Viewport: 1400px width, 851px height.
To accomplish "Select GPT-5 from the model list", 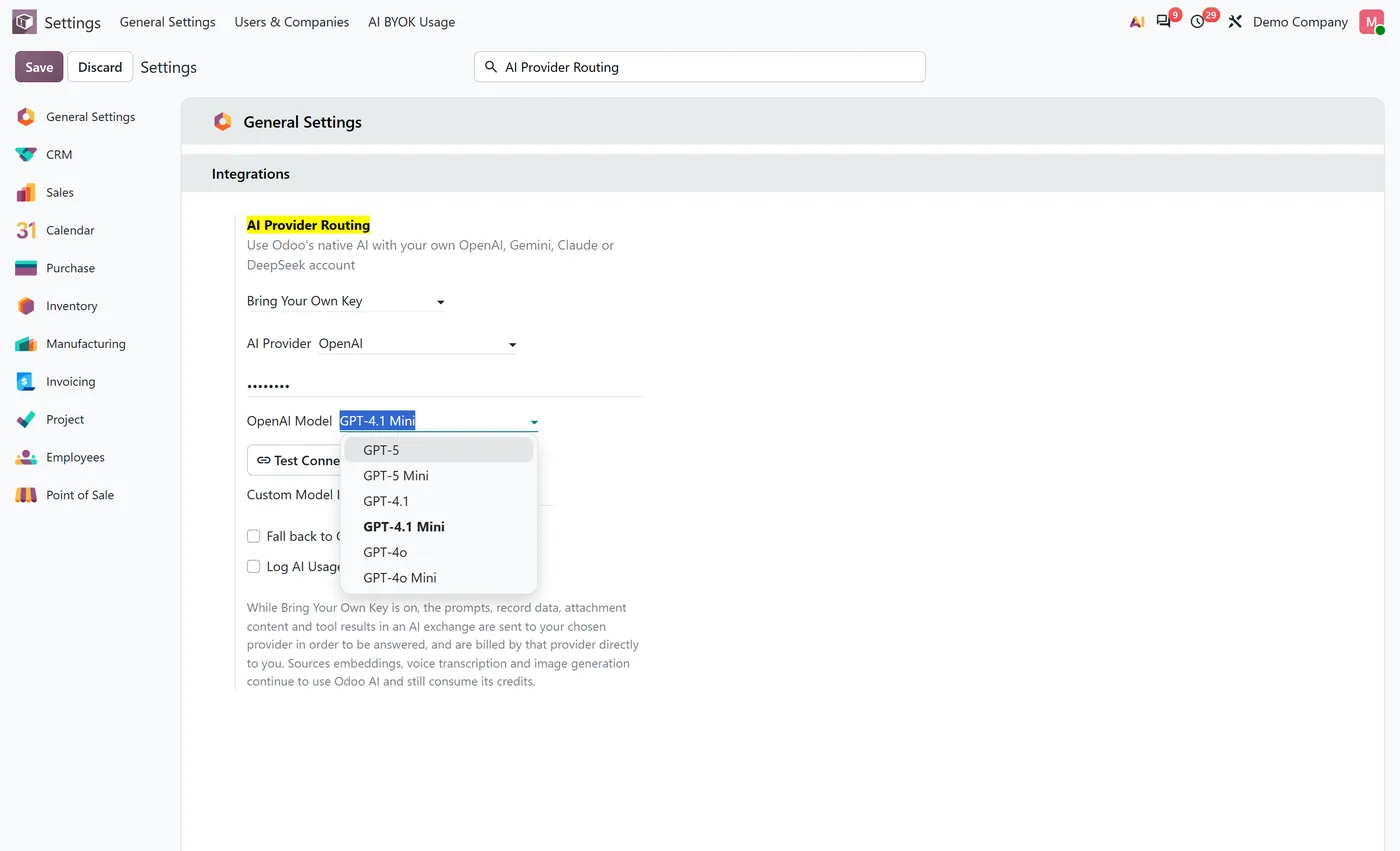I will [x=438, y=450].
